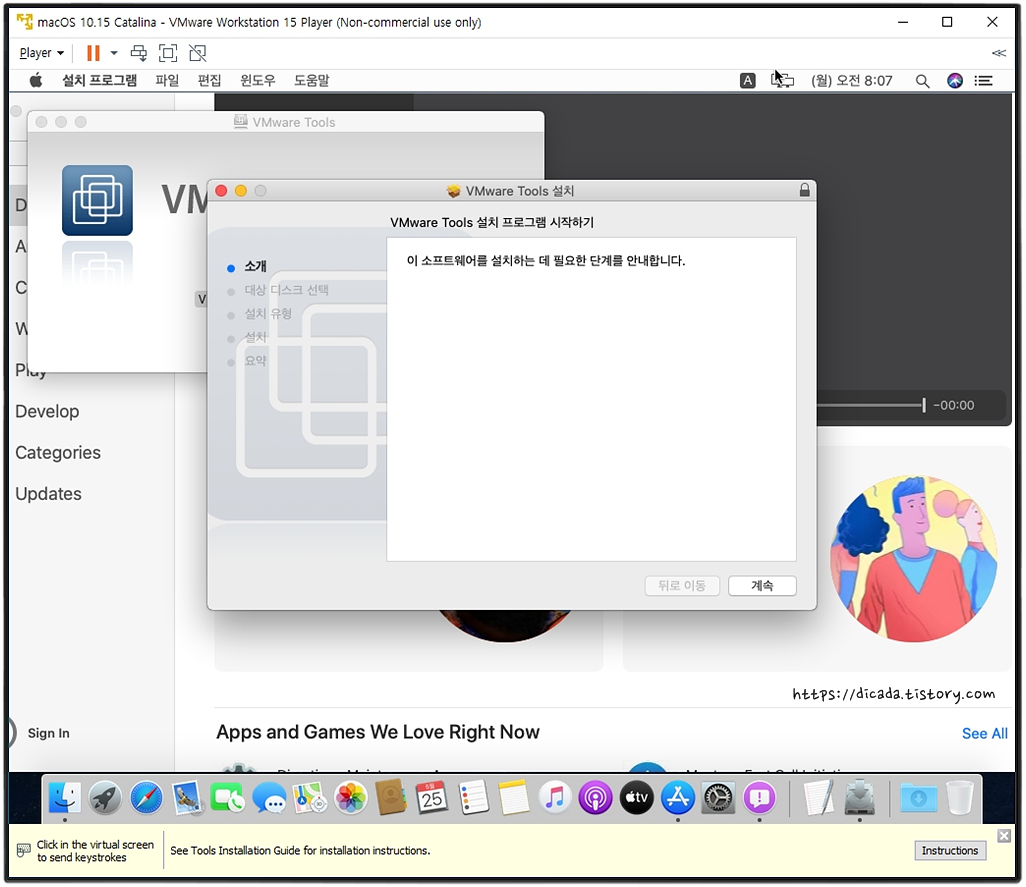The height and width of the screenshot is (887, 1026).
Task: Open the 도움말 menu
Action: (311, 80)
